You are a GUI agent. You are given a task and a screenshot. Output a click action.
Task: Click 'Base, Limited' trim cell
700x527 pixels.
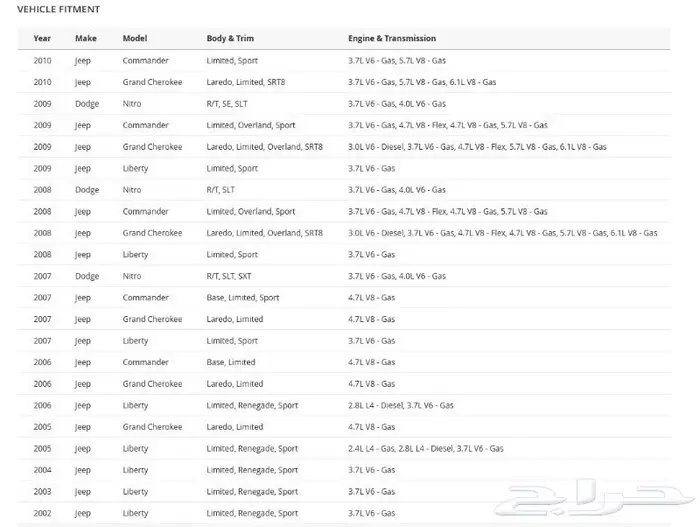231,362
